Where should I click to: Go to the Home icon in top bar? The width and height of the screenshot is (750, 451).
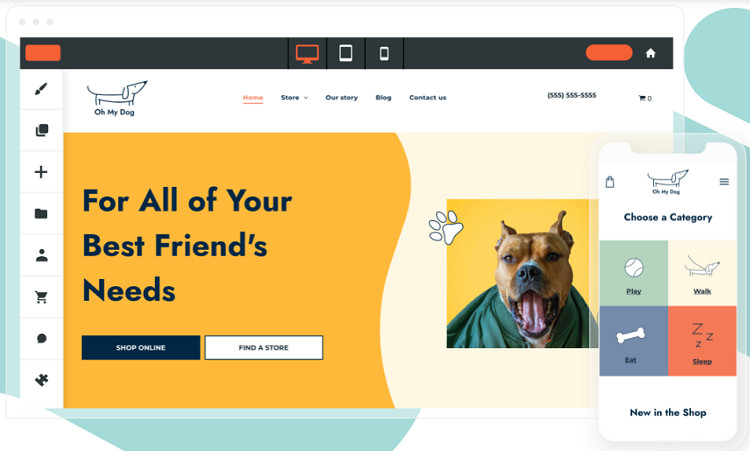[x=650, y=53]
